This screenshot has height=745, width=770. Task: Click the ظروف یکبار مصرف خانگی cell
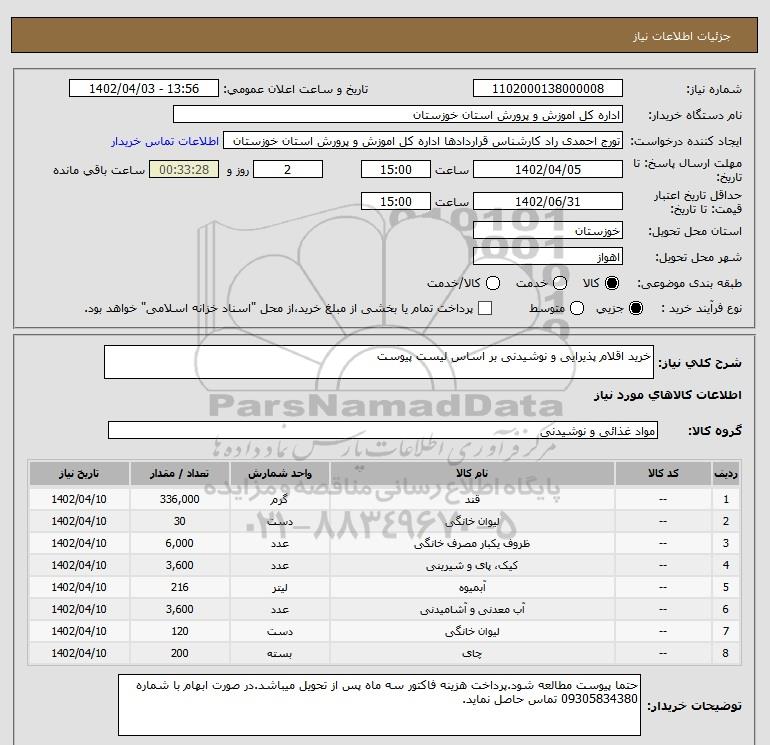tap(472, 543)
